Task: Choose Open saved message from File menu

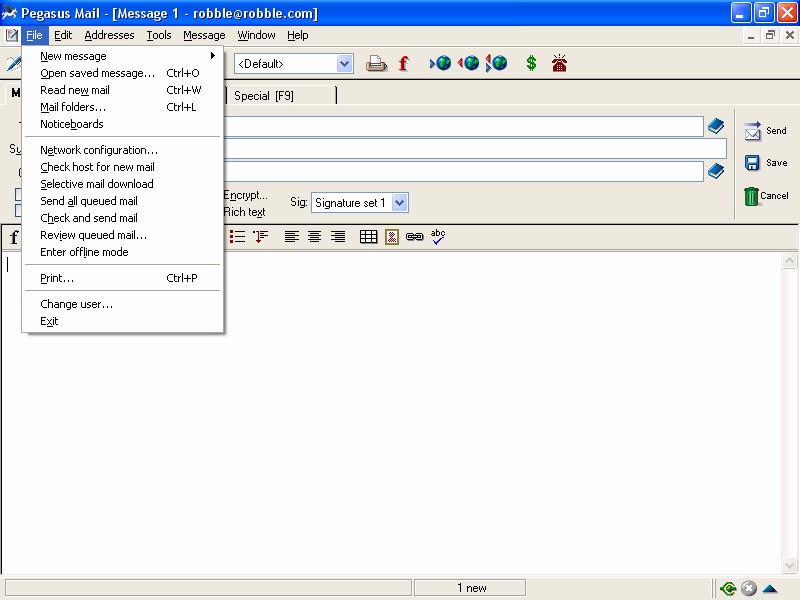Action: (122, 73)
